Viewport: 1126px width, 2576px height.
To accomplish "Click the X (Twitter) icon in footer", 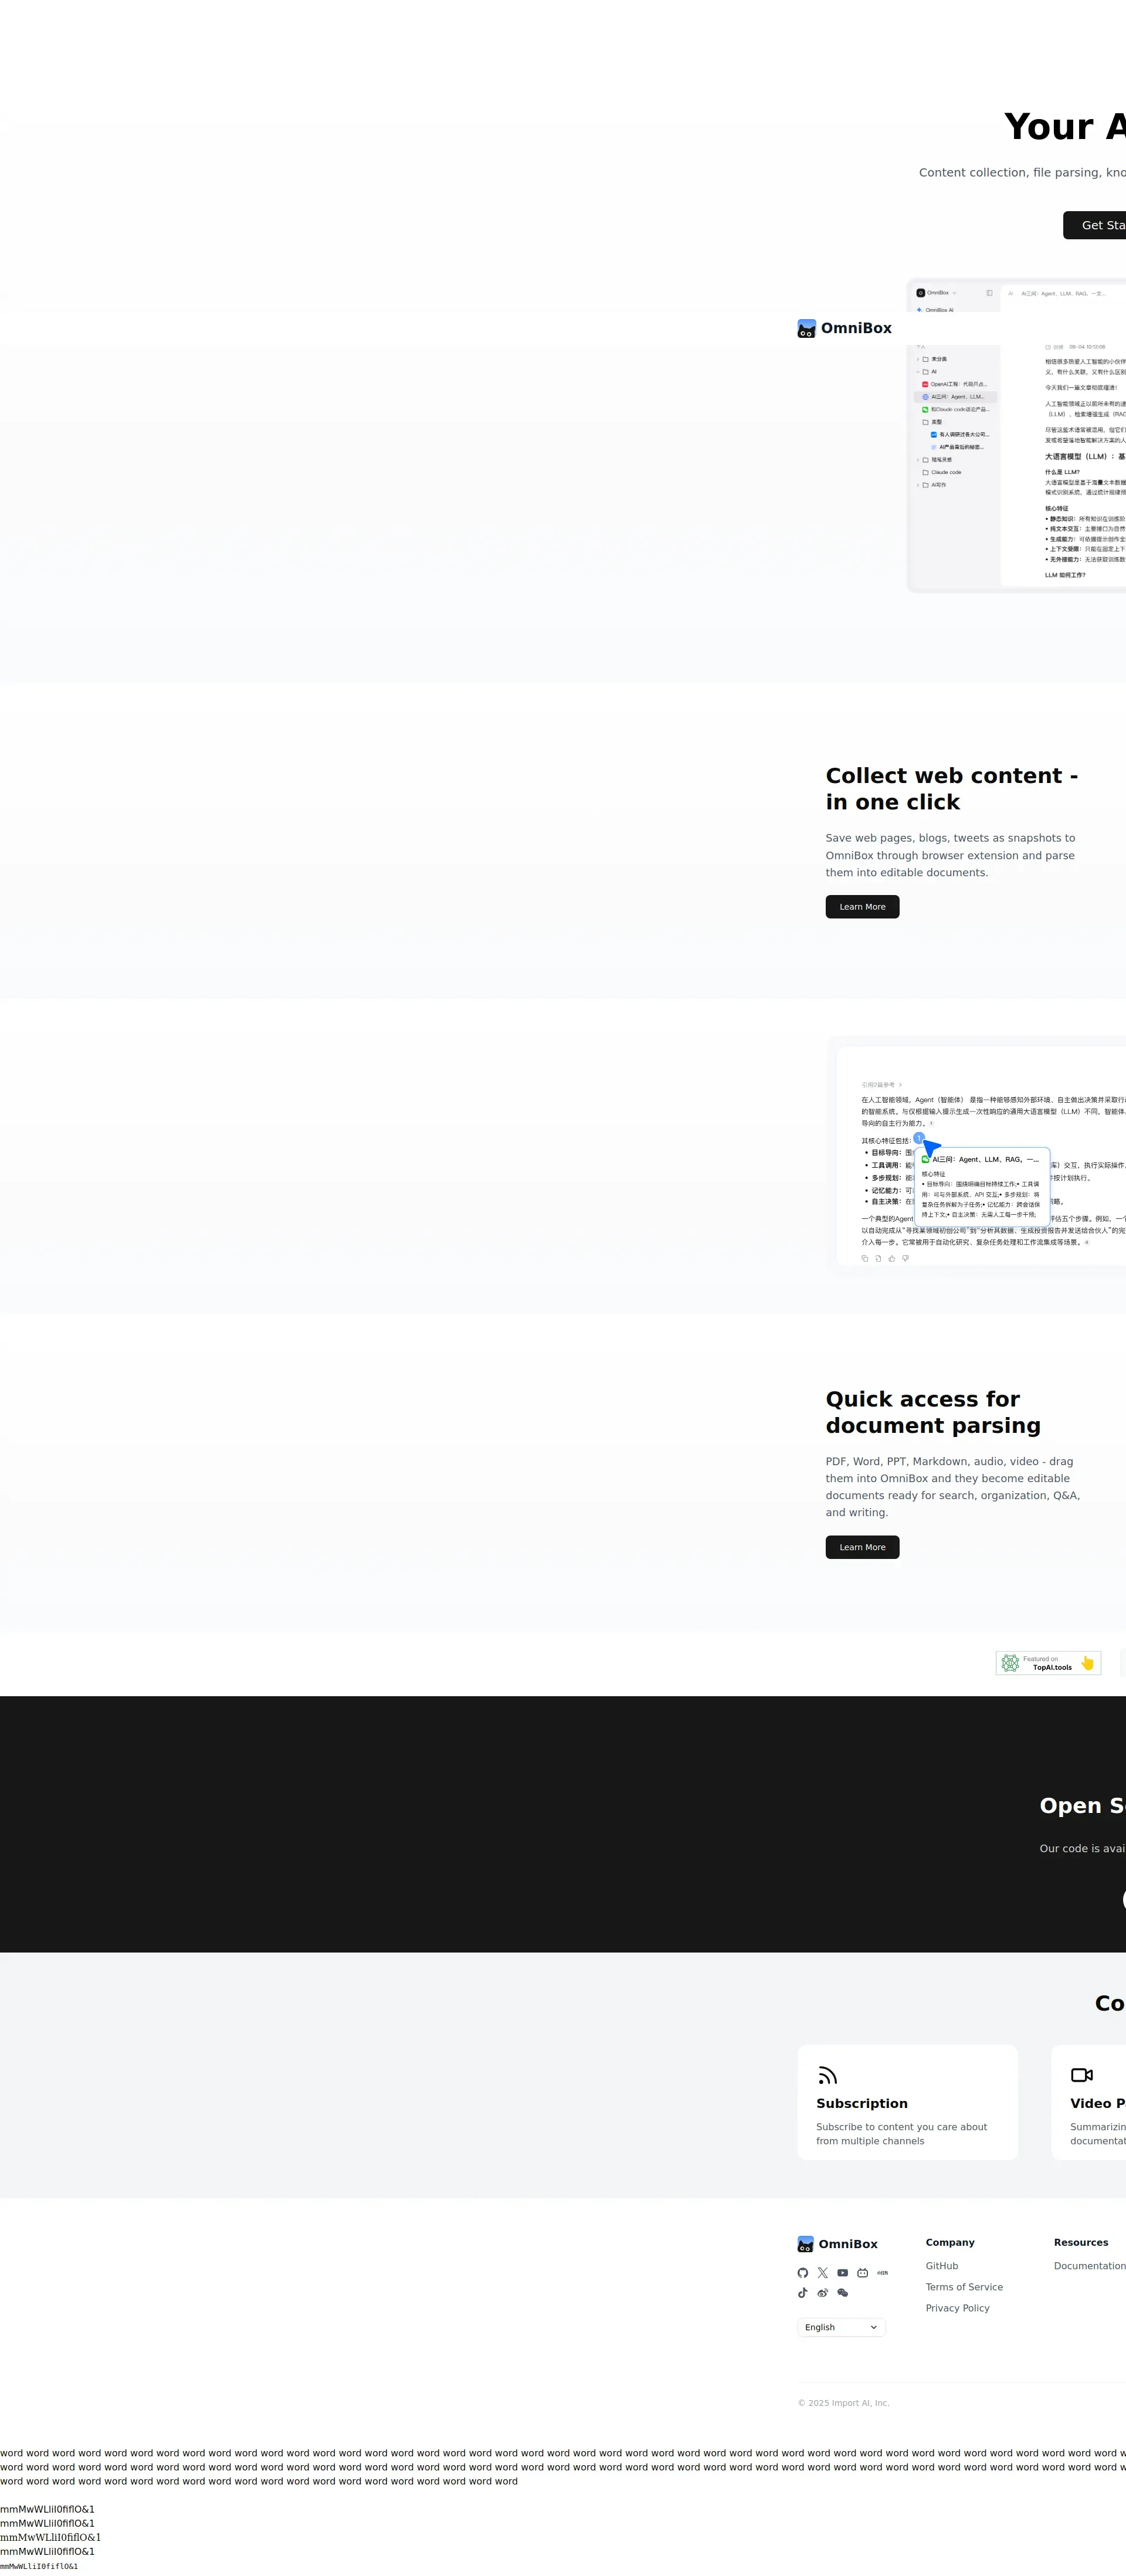I will 822,2273.
